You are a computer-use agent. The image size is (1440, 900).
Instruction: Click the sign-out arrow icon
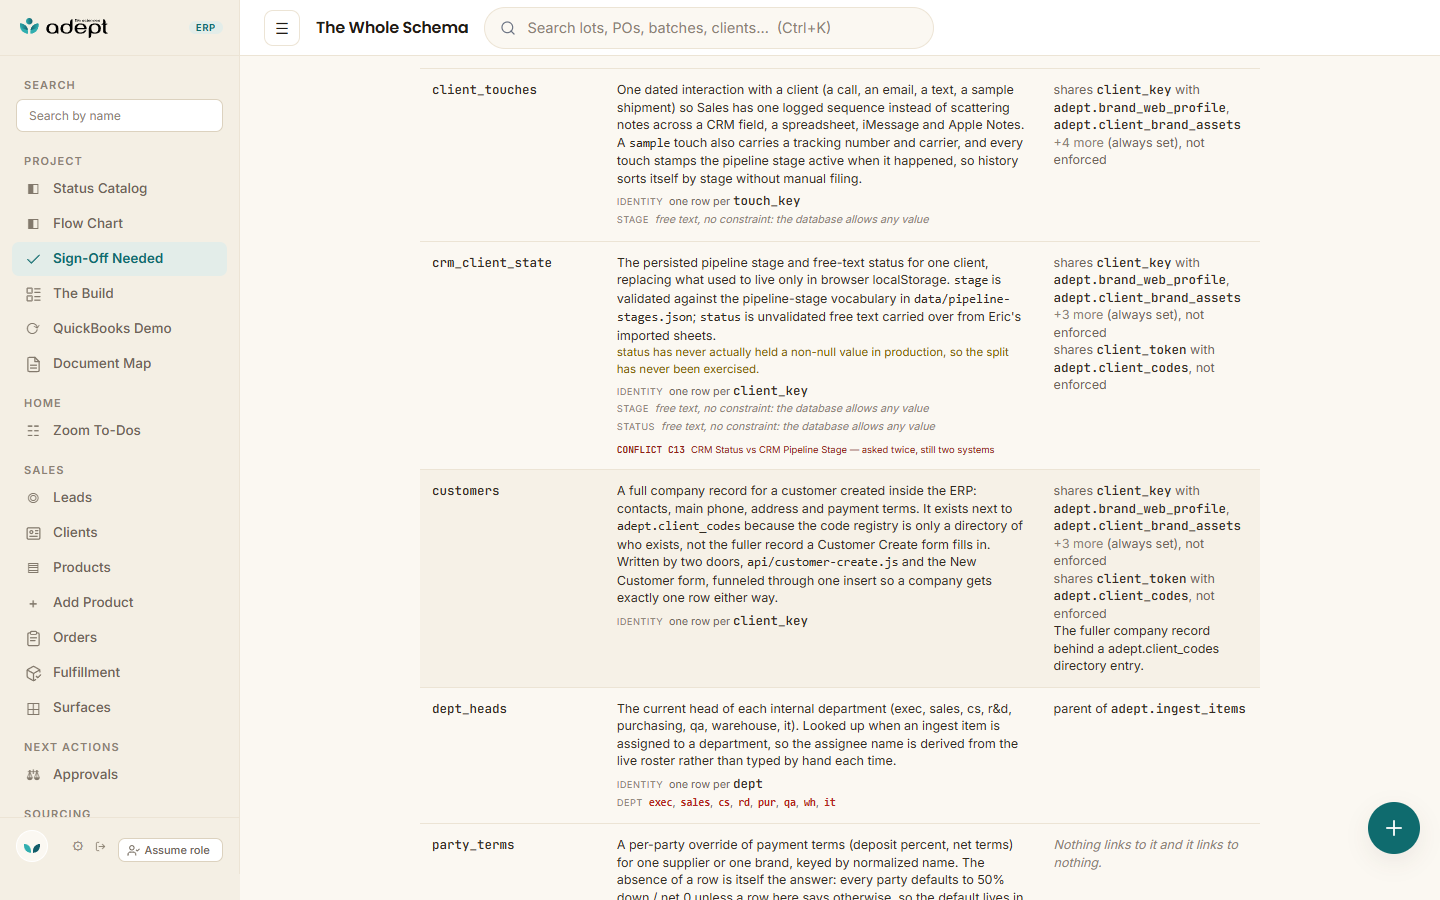[x=101, y=846]
